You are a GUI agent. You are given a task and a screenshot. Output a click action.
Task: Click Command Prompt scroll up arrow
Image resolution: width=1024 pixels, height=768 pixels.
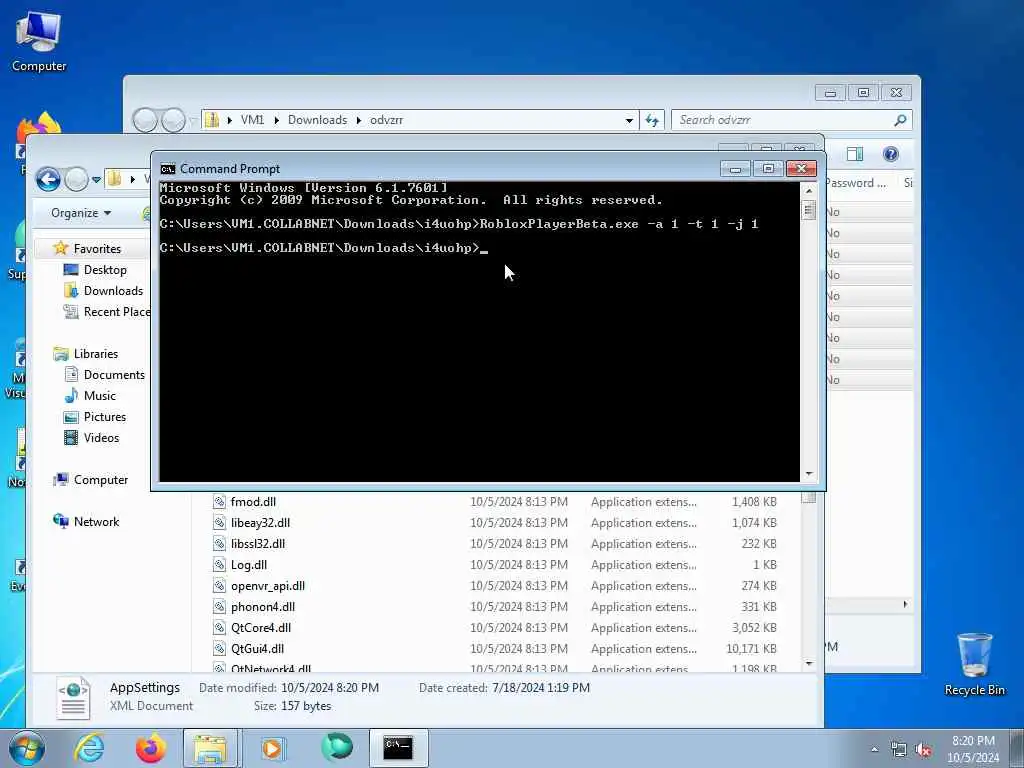tap(809, 191)
